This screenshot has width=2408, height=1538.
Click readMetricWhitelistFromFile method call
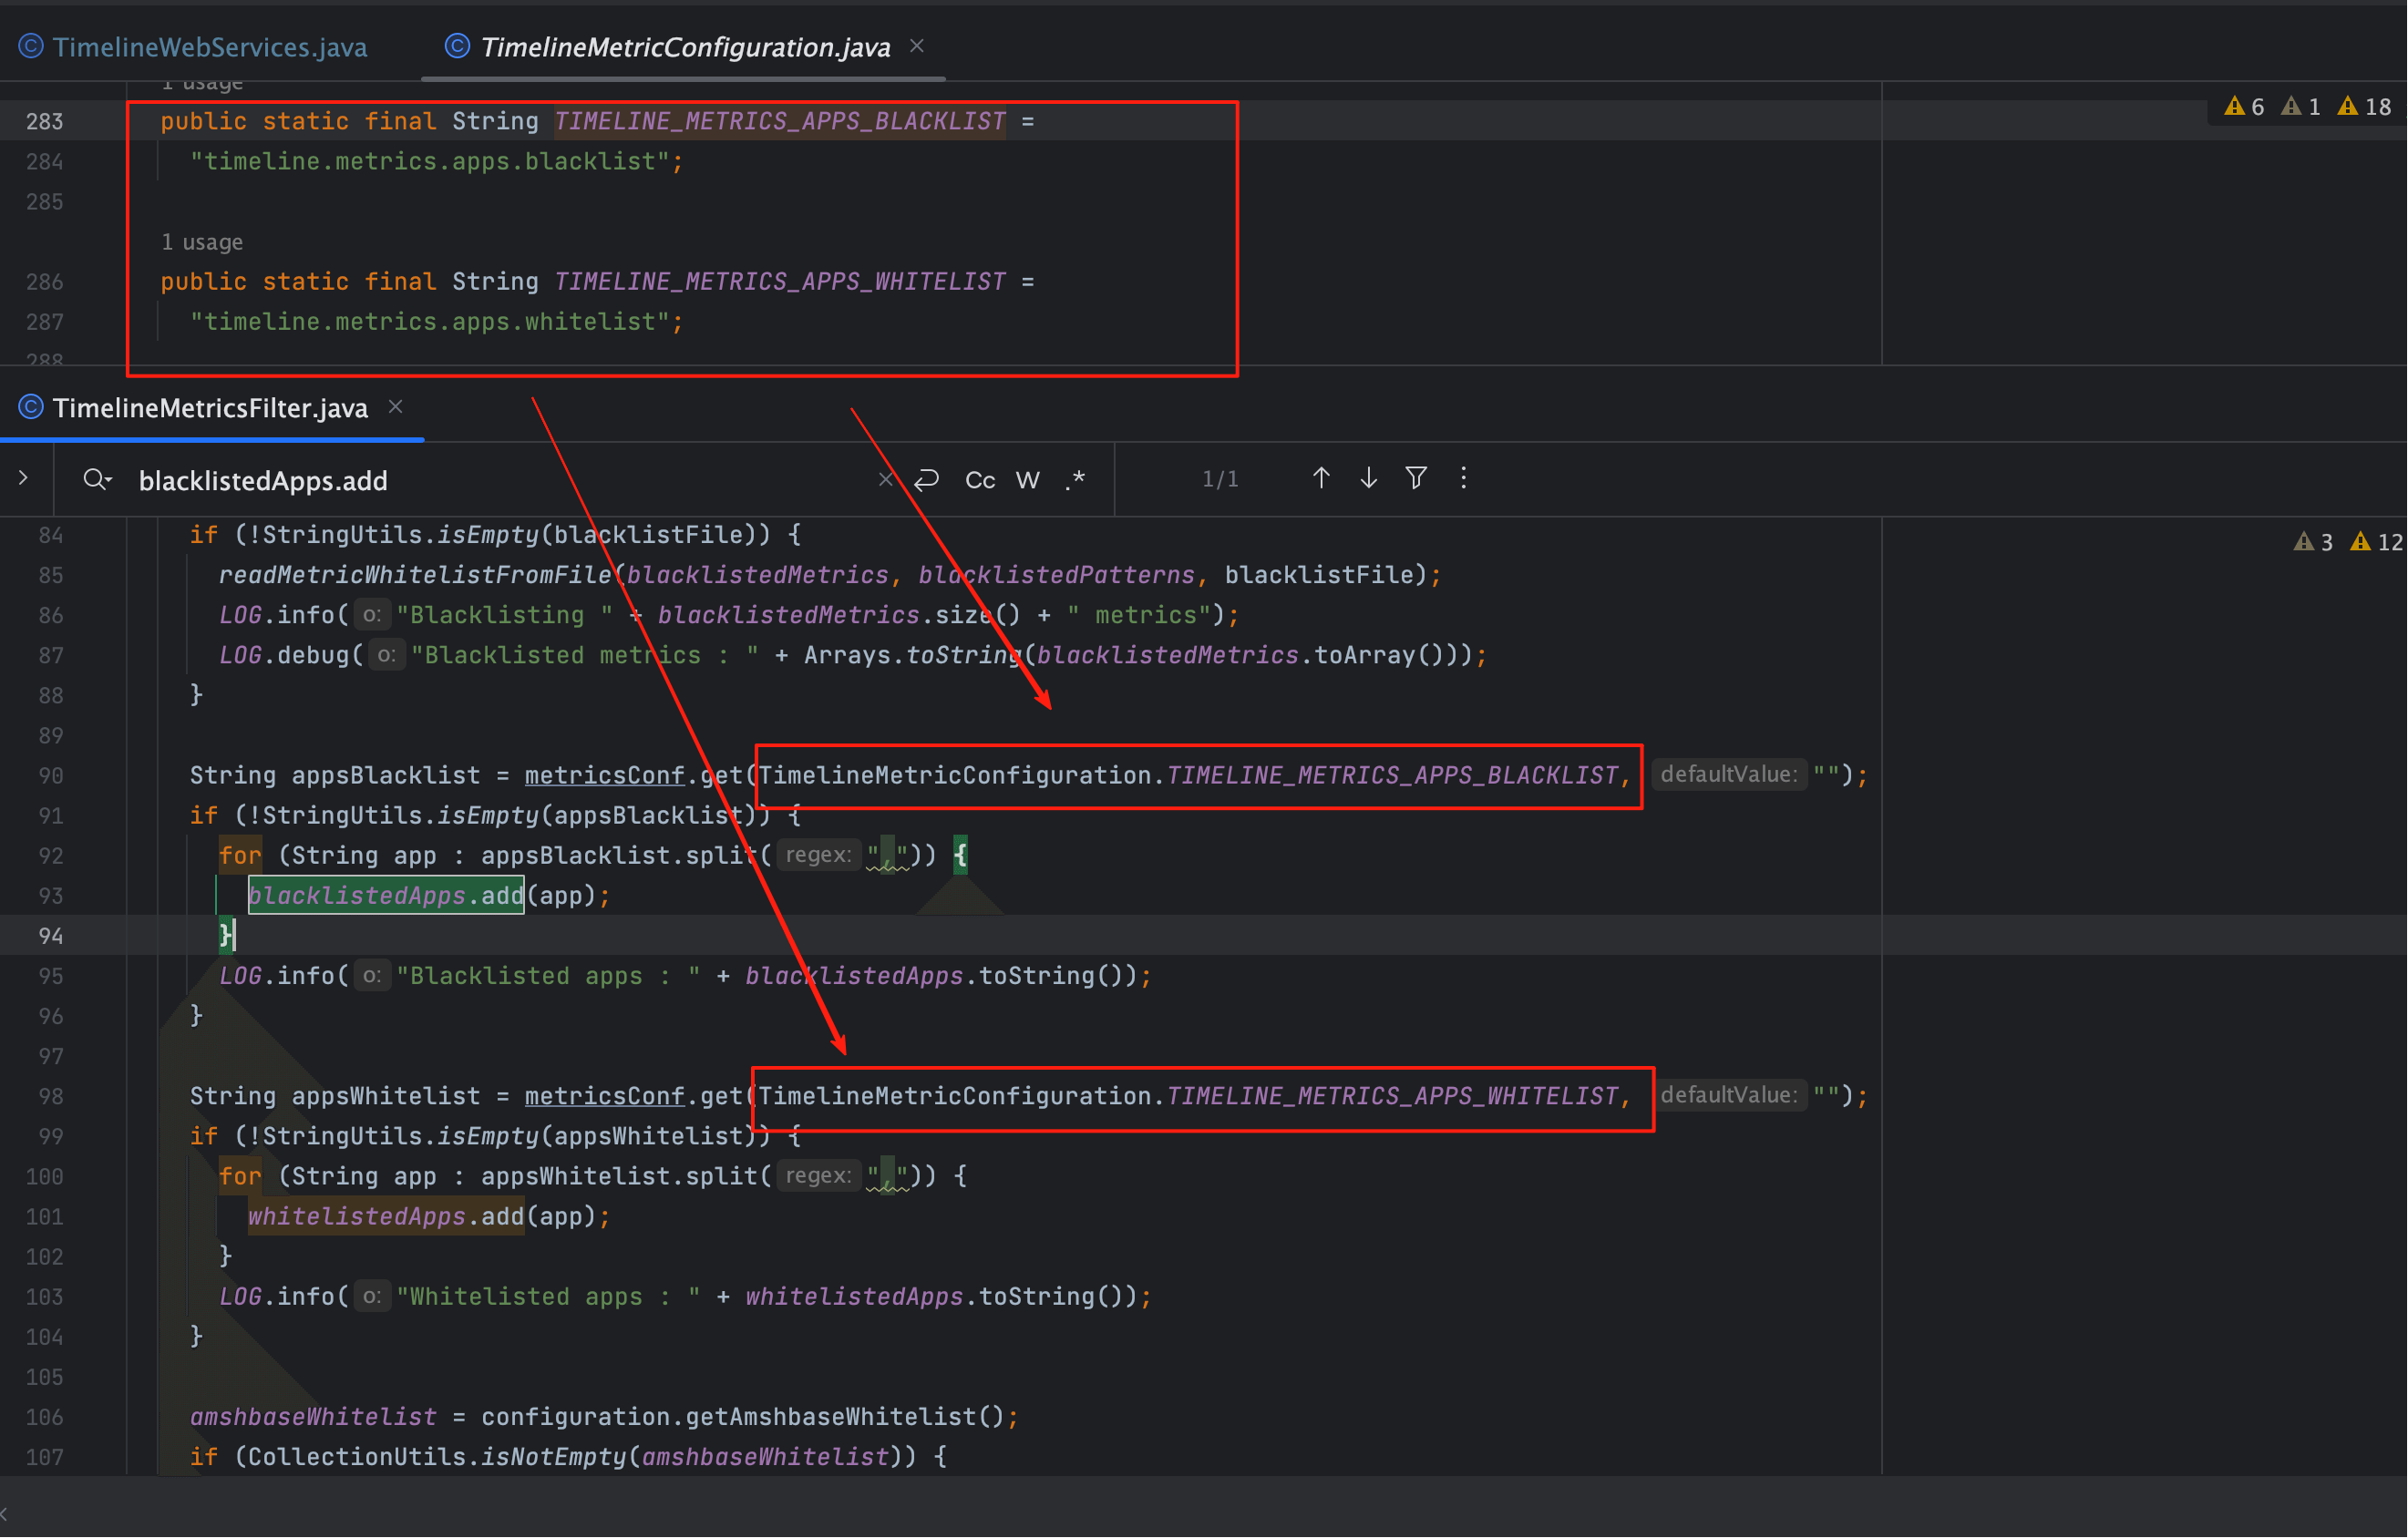point(415,575)
